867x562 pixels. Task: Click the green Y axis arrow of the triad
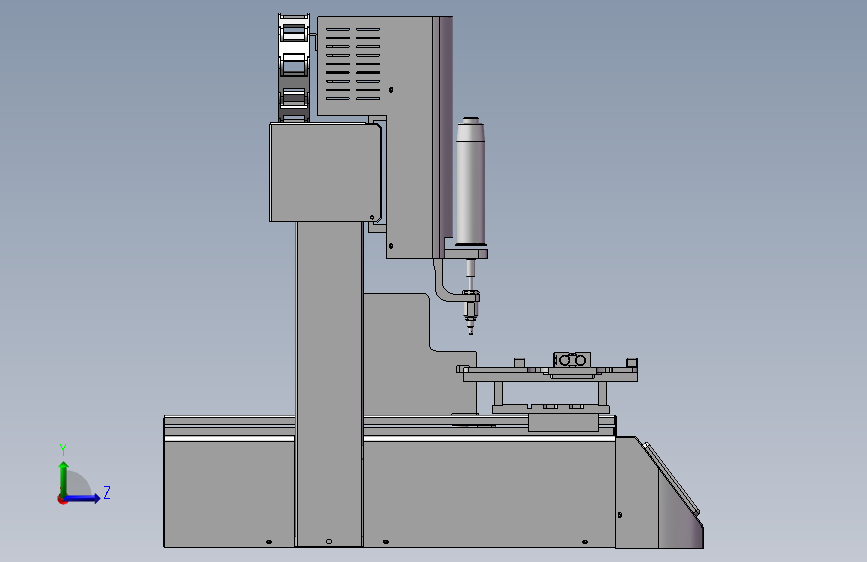(x=64, y=478)
